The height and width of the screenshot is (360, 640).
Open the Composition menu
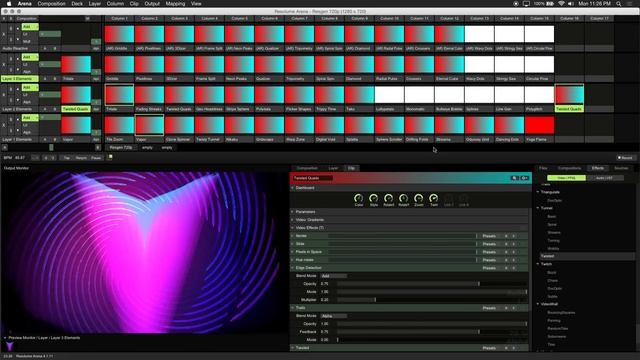pos(51,4)
